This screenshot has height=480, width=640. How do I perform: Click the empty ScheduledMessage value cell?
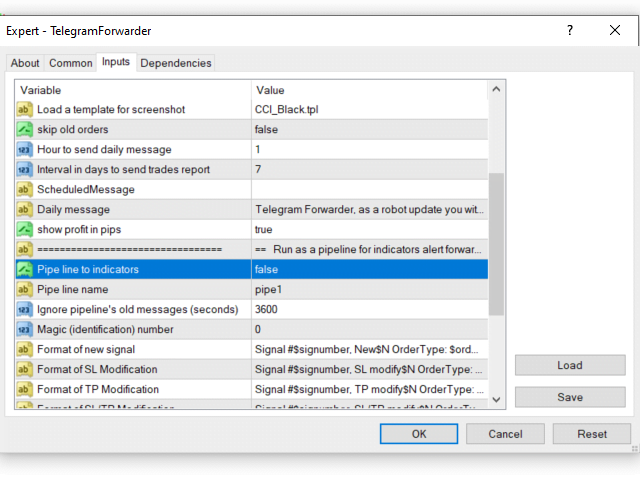click(x=370, y=189)
